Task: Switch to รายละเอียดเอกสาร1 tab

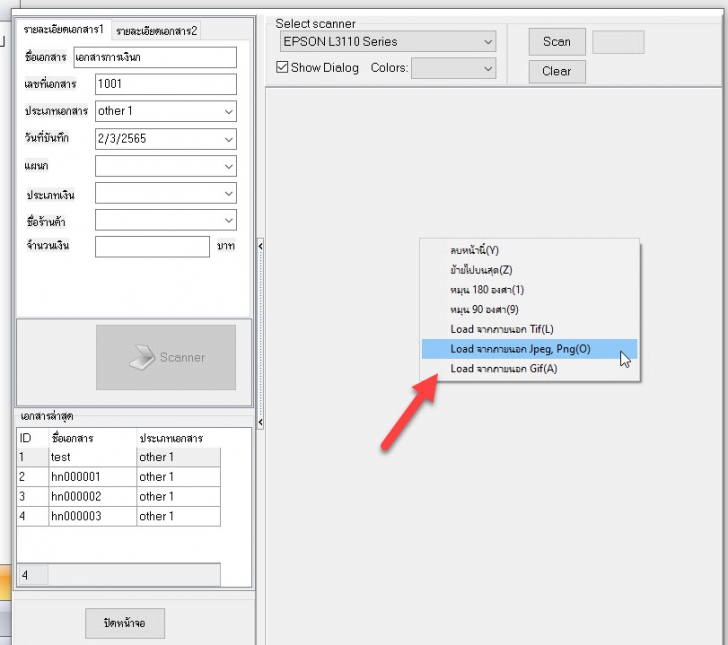Action: (64, 30)
